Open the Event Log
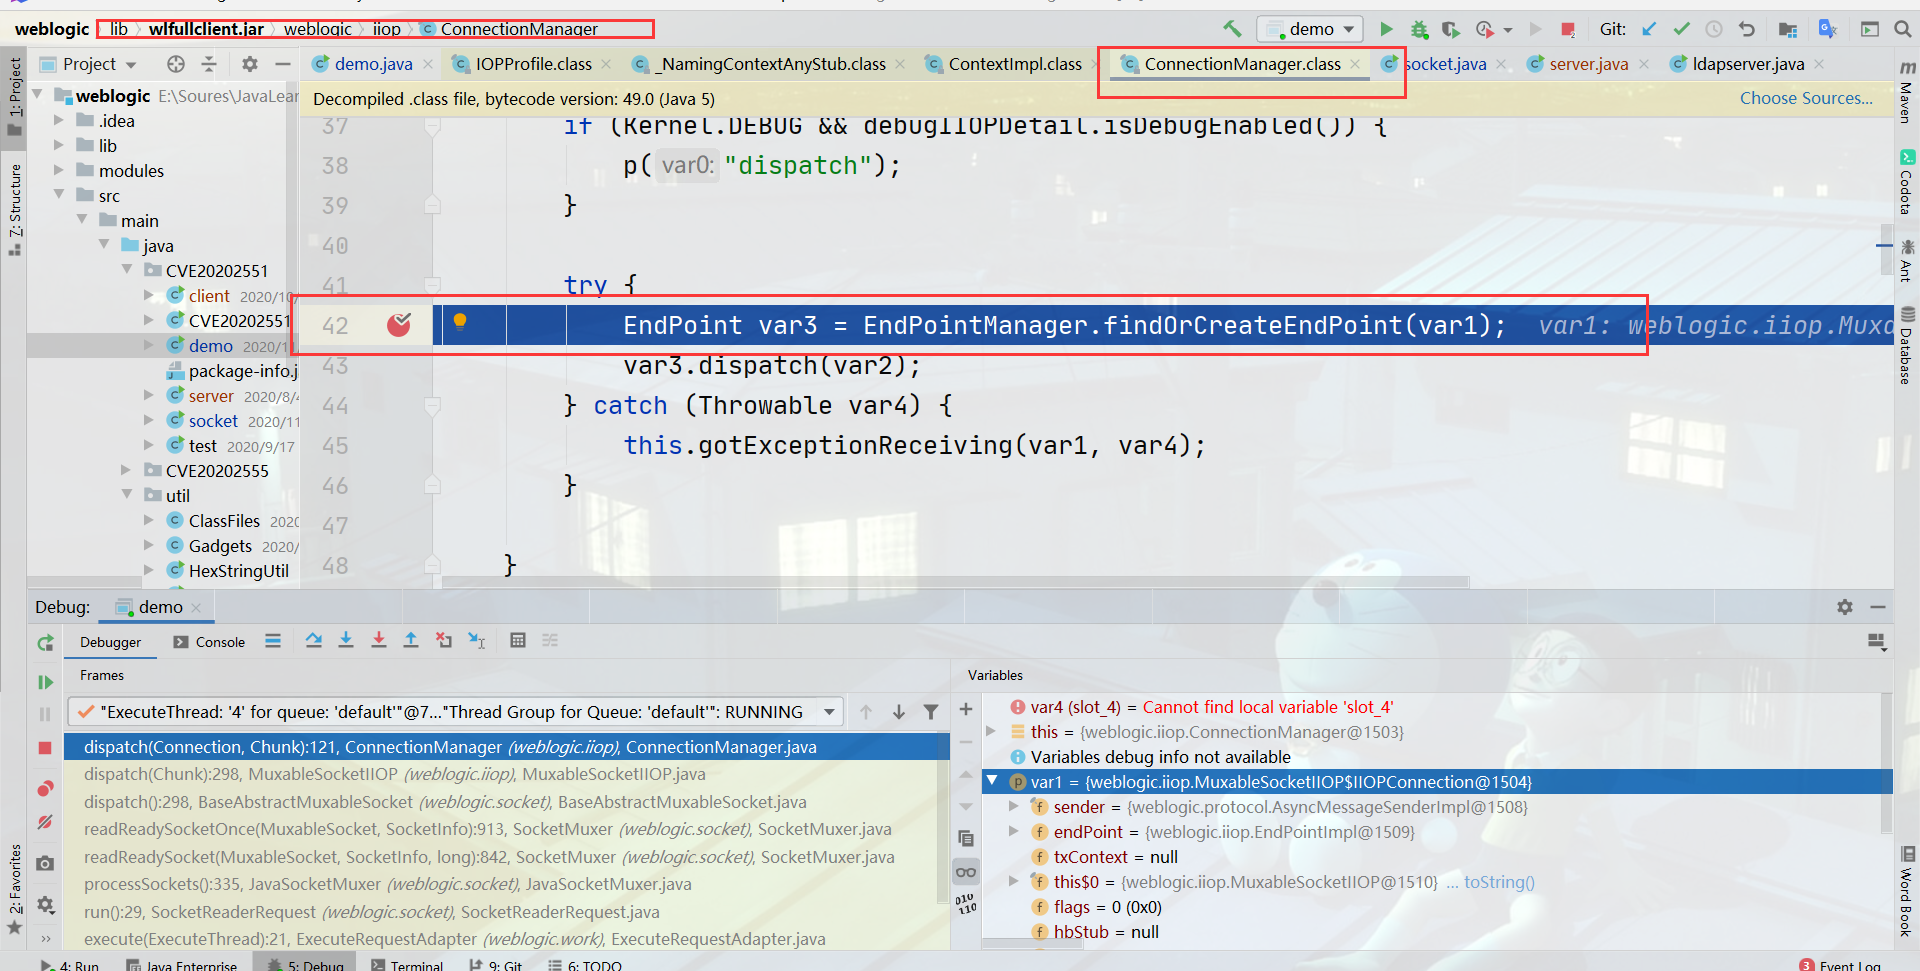The image size is (1920, 971). click(x=1840, y=964)
